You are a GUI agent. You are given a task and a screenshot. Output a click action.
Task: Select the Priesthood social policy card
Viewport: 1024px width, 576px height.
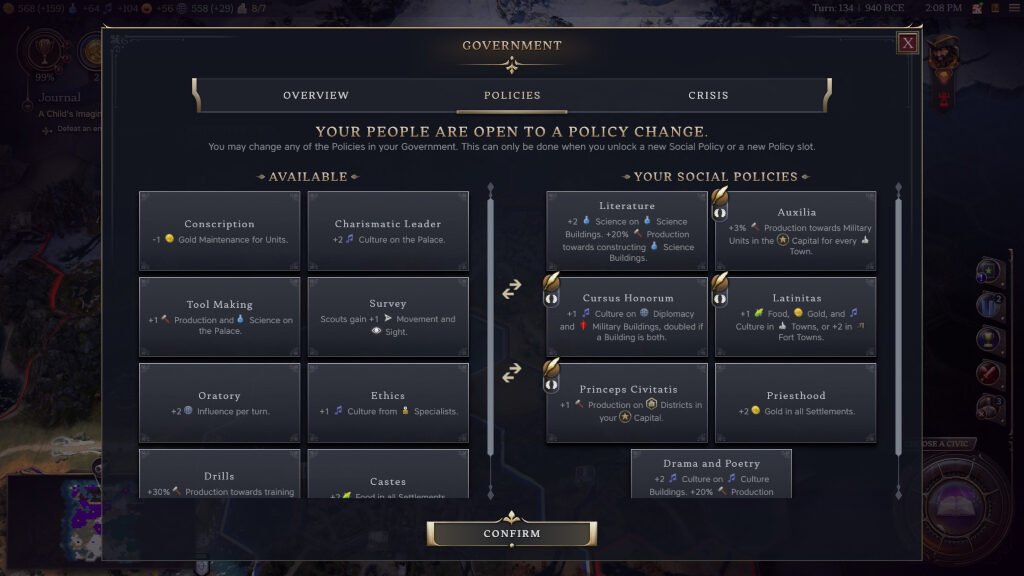point(795,401)
